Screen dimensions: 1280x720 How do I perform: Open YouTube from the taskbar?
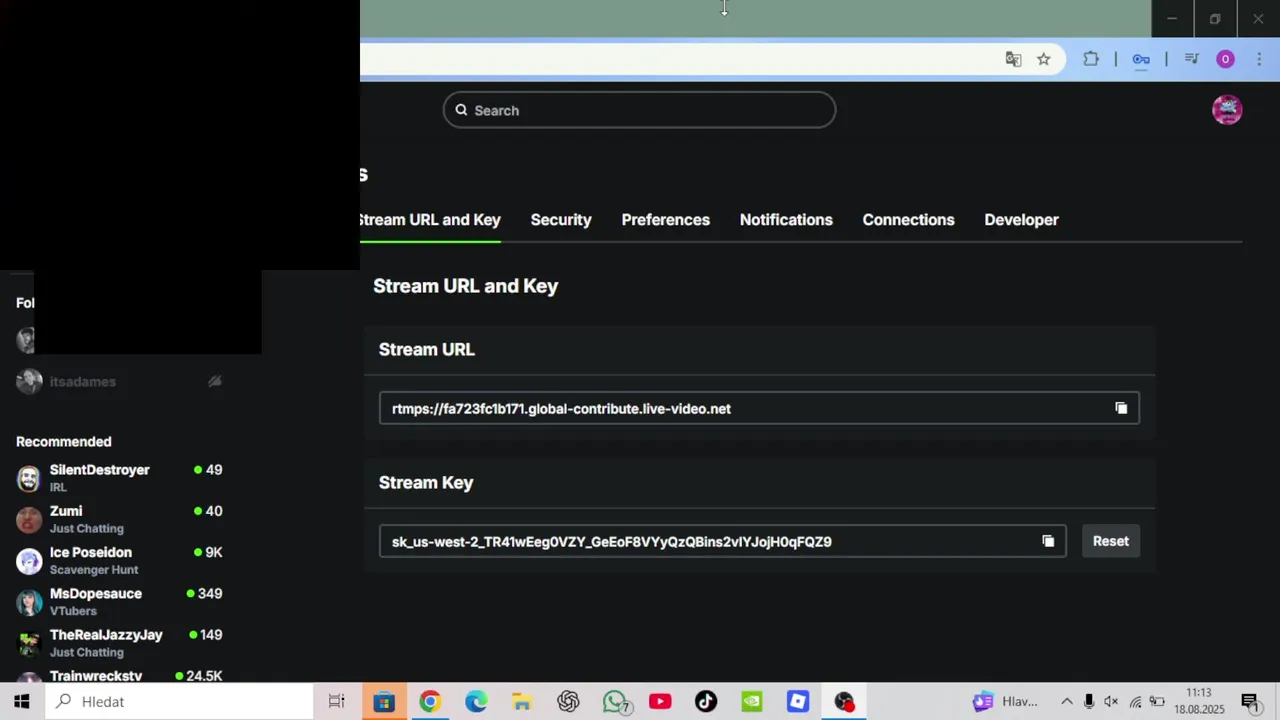click(660, 702)
